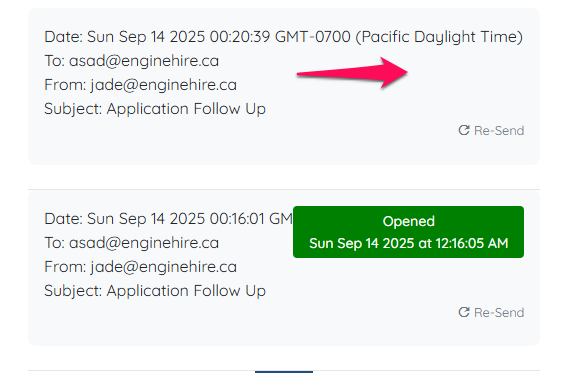The height and width of the screenshot is (373, 570).
Task: Click the date line showing 00:16:01
Action: click(168, 219)
